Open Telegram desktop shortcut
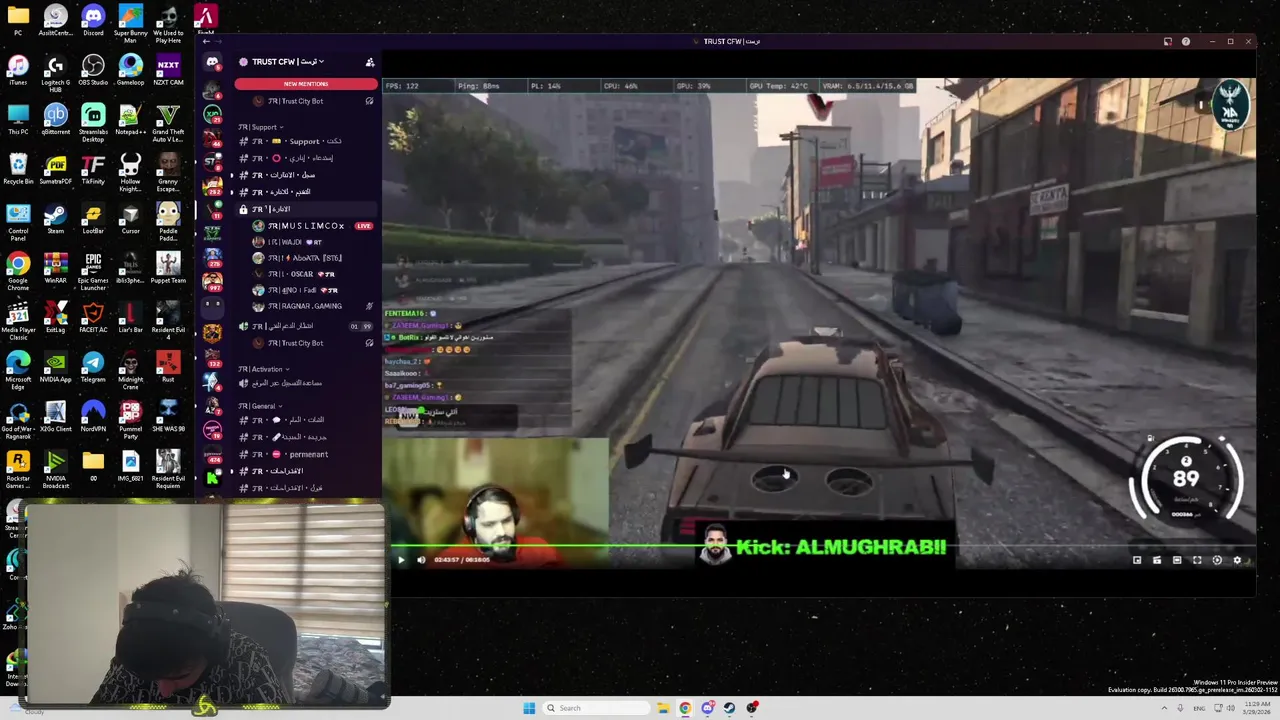This screenshot has height=720, width=1280. (x=93, y=367)
